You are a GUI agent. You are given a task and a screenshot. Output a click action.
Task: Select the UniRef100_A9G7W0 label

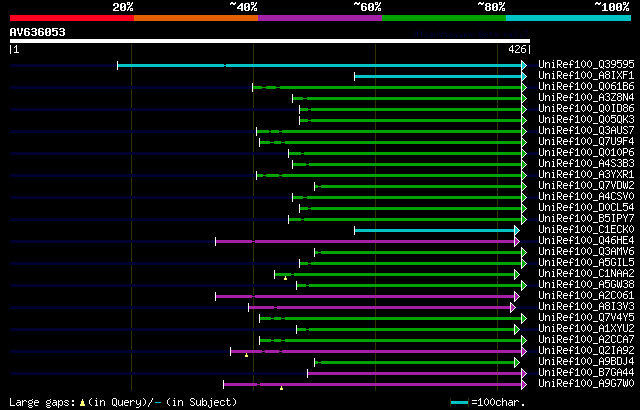tap(586, 384)
